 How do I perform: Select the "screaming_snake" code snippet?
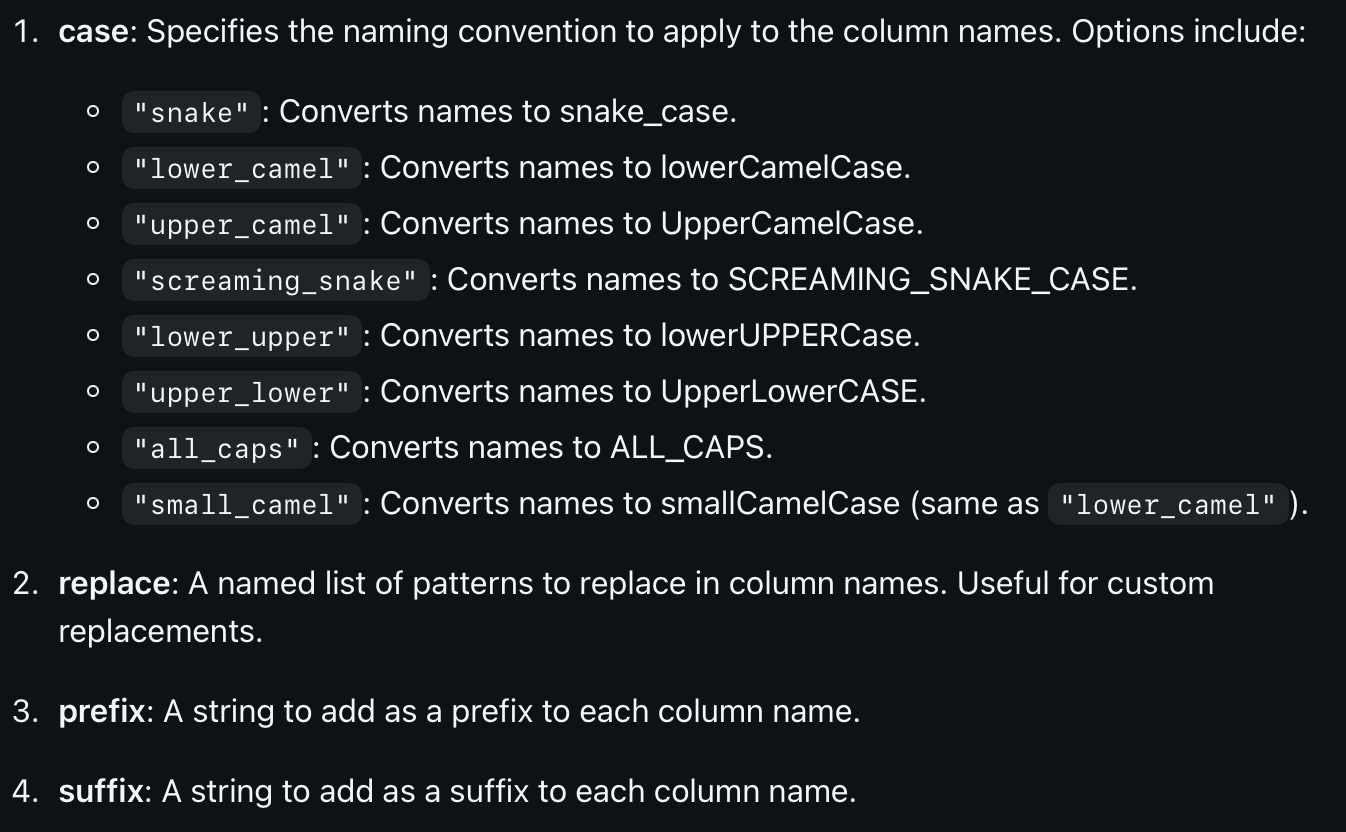click(275, 281)
